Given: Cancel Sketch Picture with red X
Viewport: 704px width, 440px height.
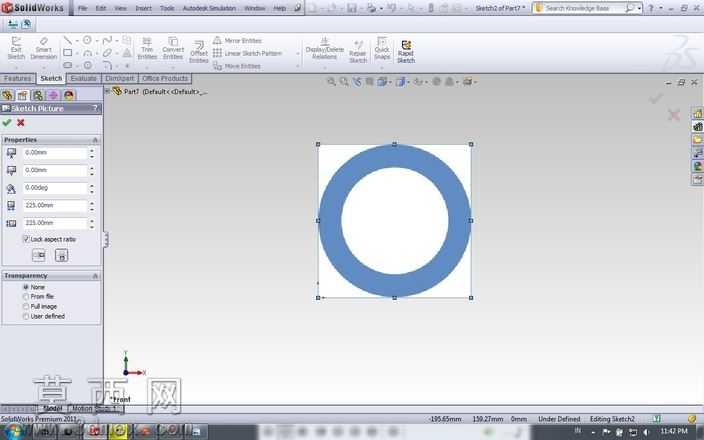Looking at the screenshot, I should pyautogui.click(x=21, y=123).
